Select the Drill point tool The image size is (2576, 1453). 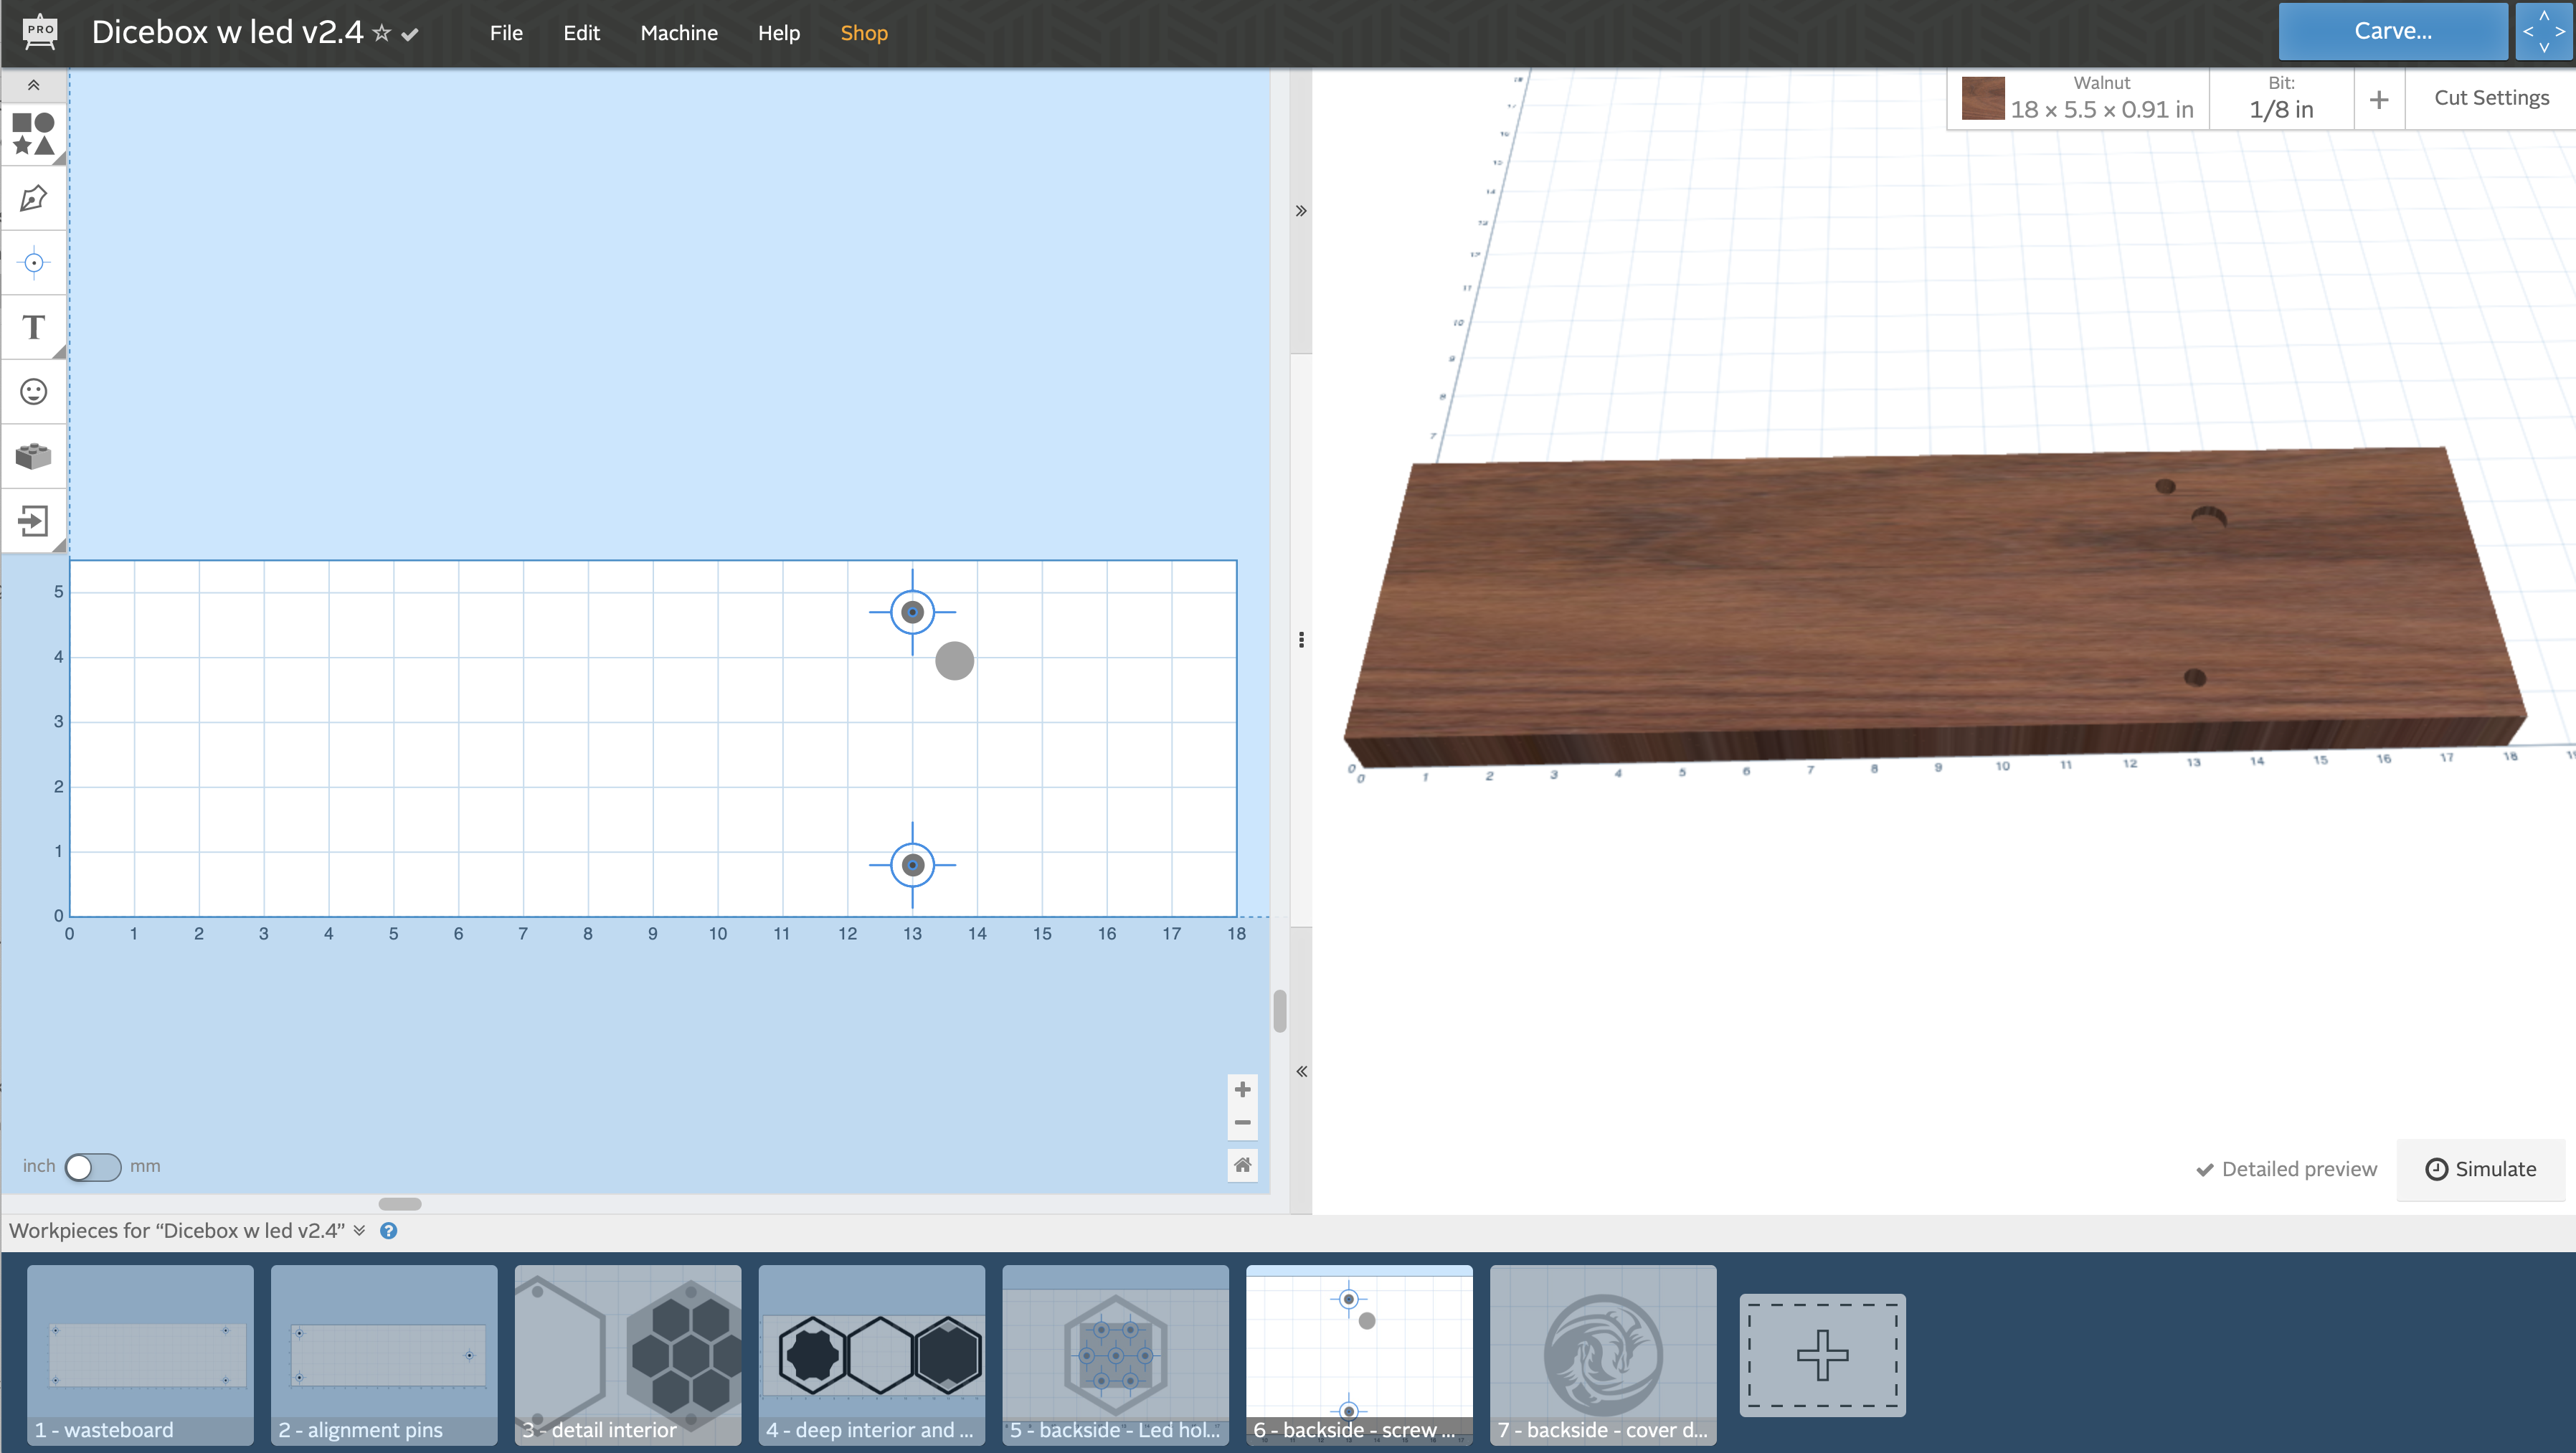33,263
